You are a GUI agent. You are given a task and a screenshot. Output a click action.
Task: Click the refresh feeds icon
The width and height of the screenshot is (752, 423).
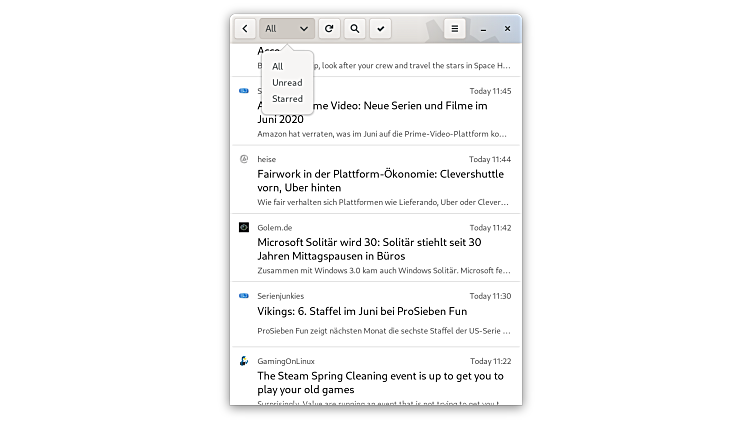coord(329,29)
